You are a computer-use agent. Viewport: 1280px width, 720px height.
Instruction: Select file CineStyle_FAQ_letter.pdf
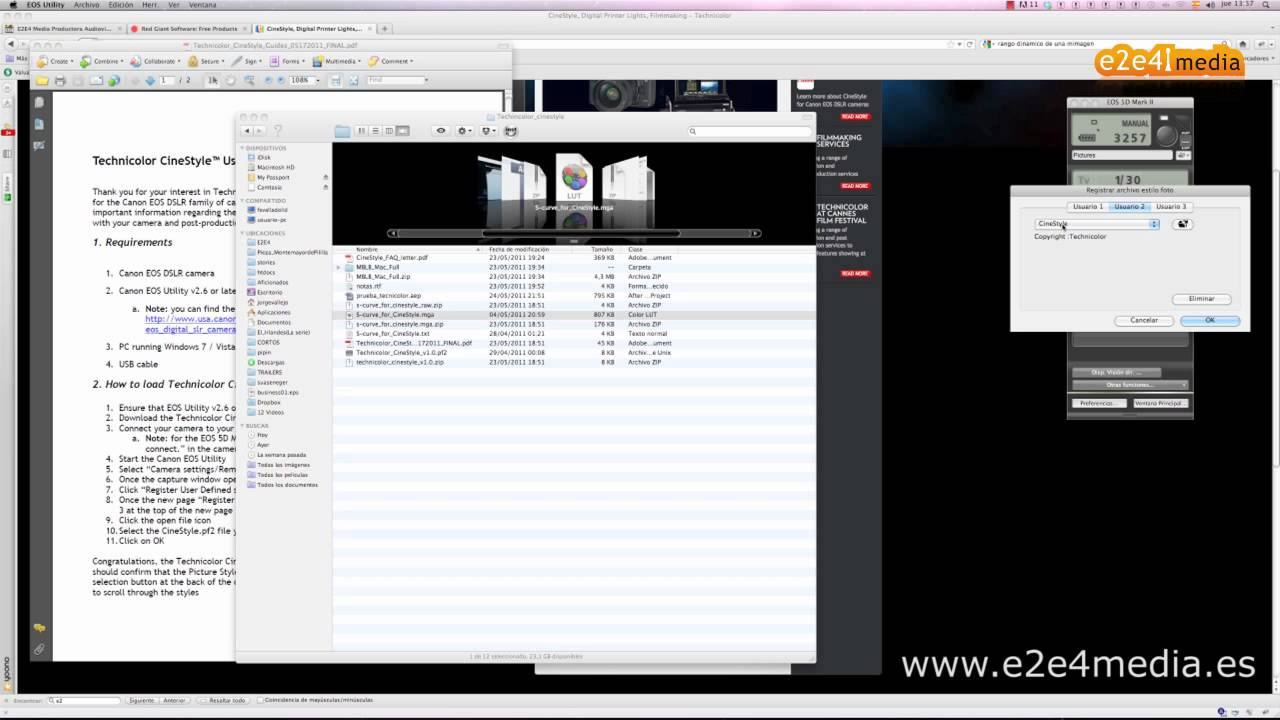pyautogui.click(x=392, y=258)
